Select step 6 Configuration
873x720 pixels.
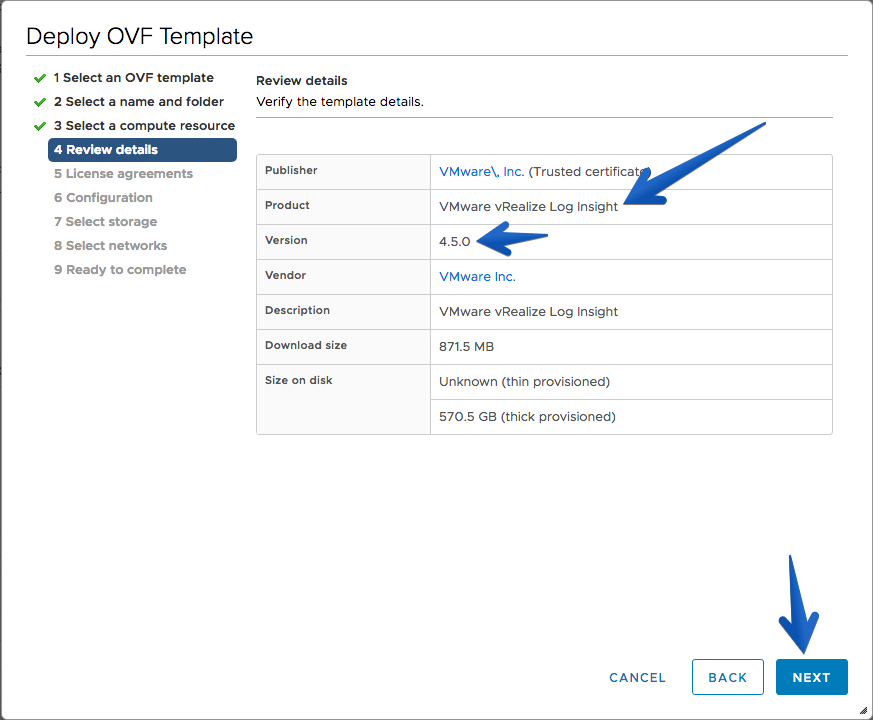[x=103, y=197]
